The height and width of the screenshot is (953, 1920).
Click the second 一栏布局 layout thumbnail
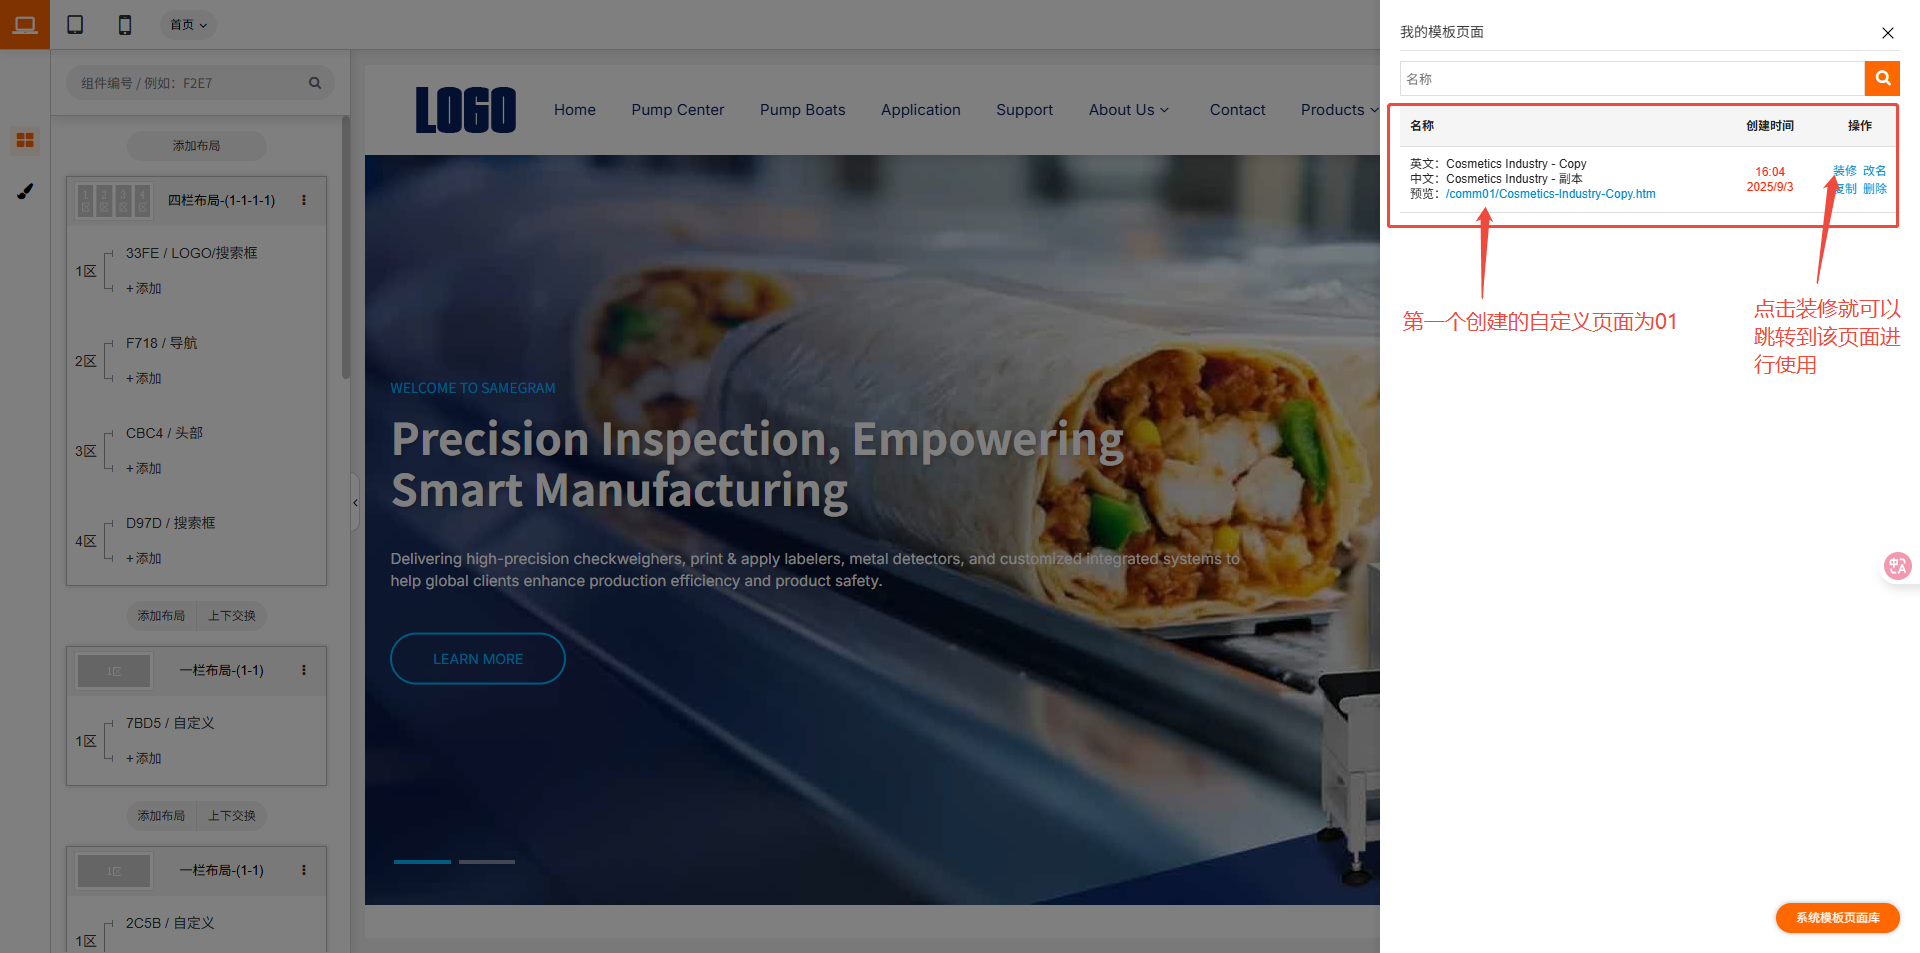114,871
